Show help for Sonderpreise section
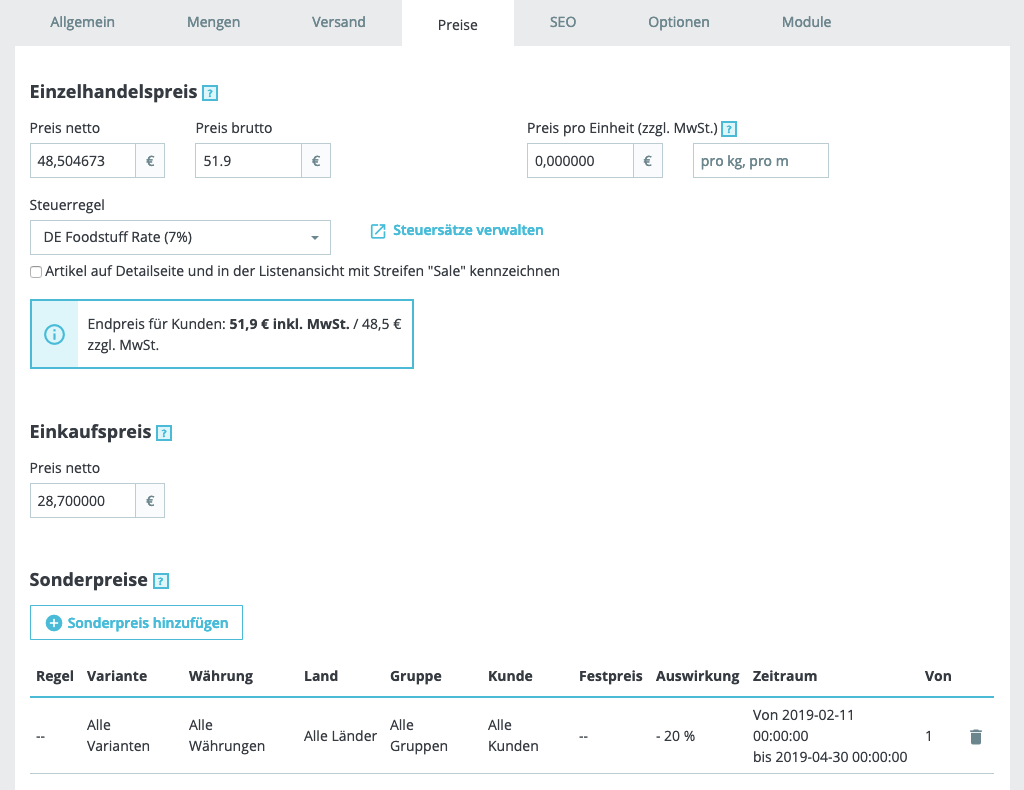This screenshot has width=1024, height=790. 161,581
